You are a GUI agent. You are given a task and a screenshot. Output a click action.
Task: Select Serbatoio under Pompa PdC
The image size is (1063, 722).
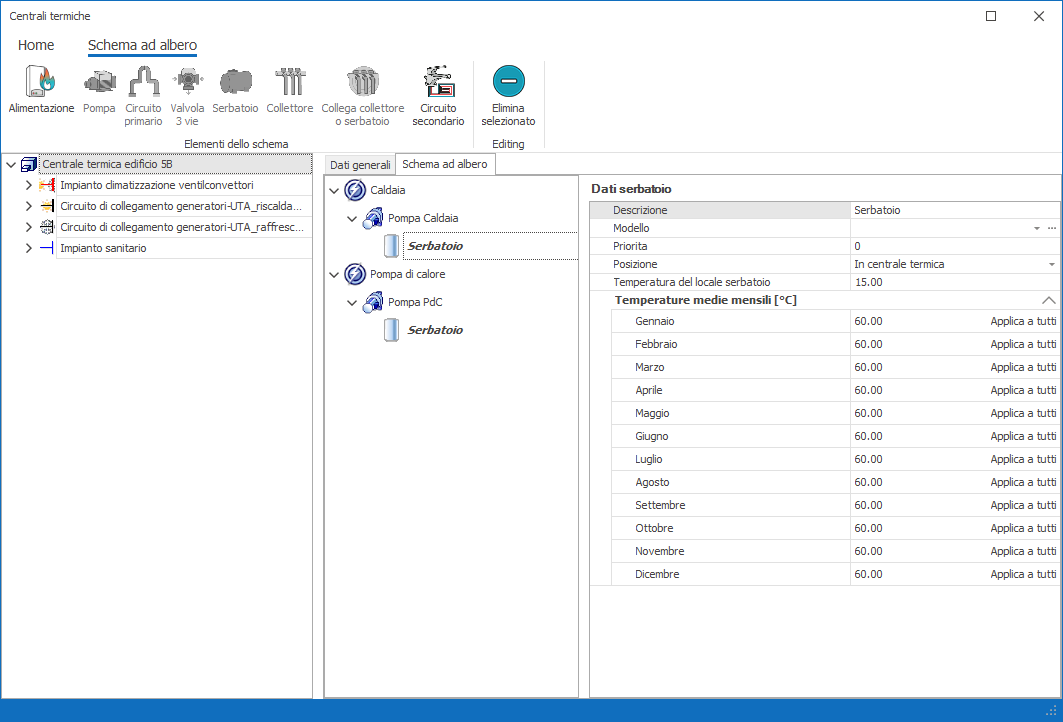[435, 330]
